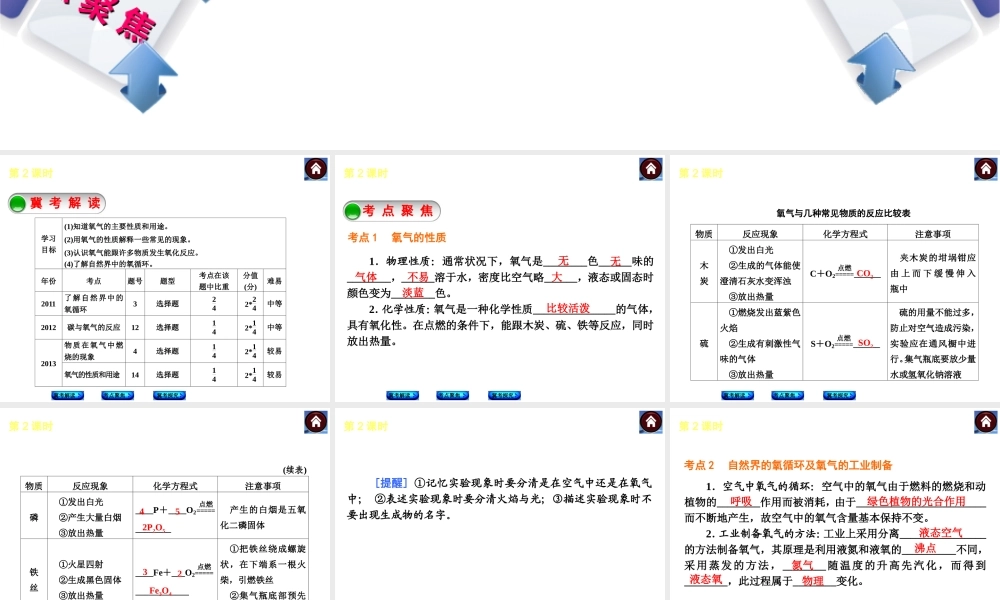Screen dimensions: 1000x600
Task: Click the right blue nav button under 冀考解读 table
Action: [169, 395]
